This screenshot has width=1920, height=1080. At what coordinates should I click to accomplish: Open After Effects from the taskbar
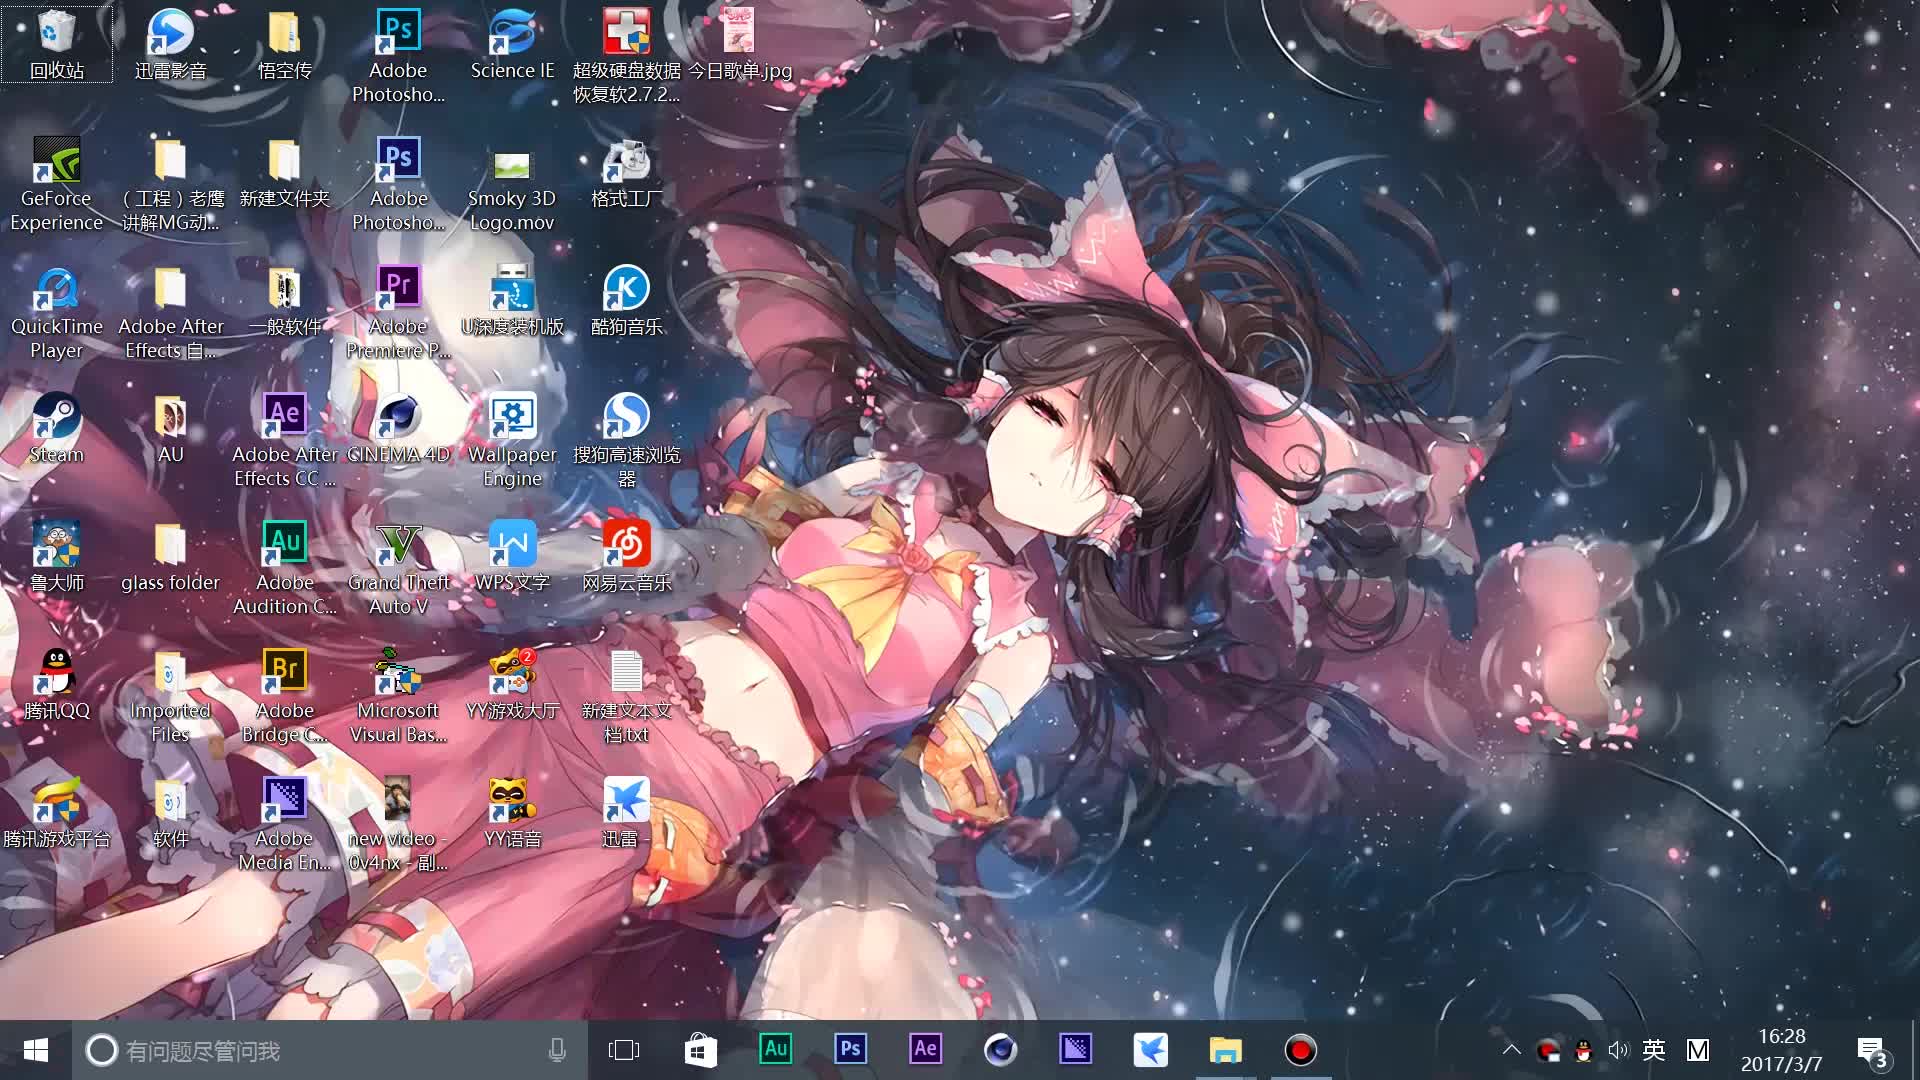click(x=925, y=1050)
